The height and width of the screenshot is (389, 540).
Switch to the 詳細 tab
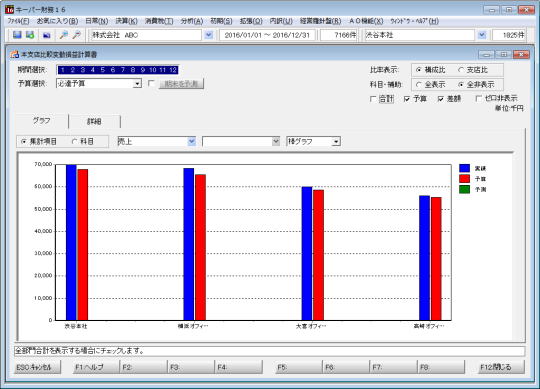[x=94, y=121]
